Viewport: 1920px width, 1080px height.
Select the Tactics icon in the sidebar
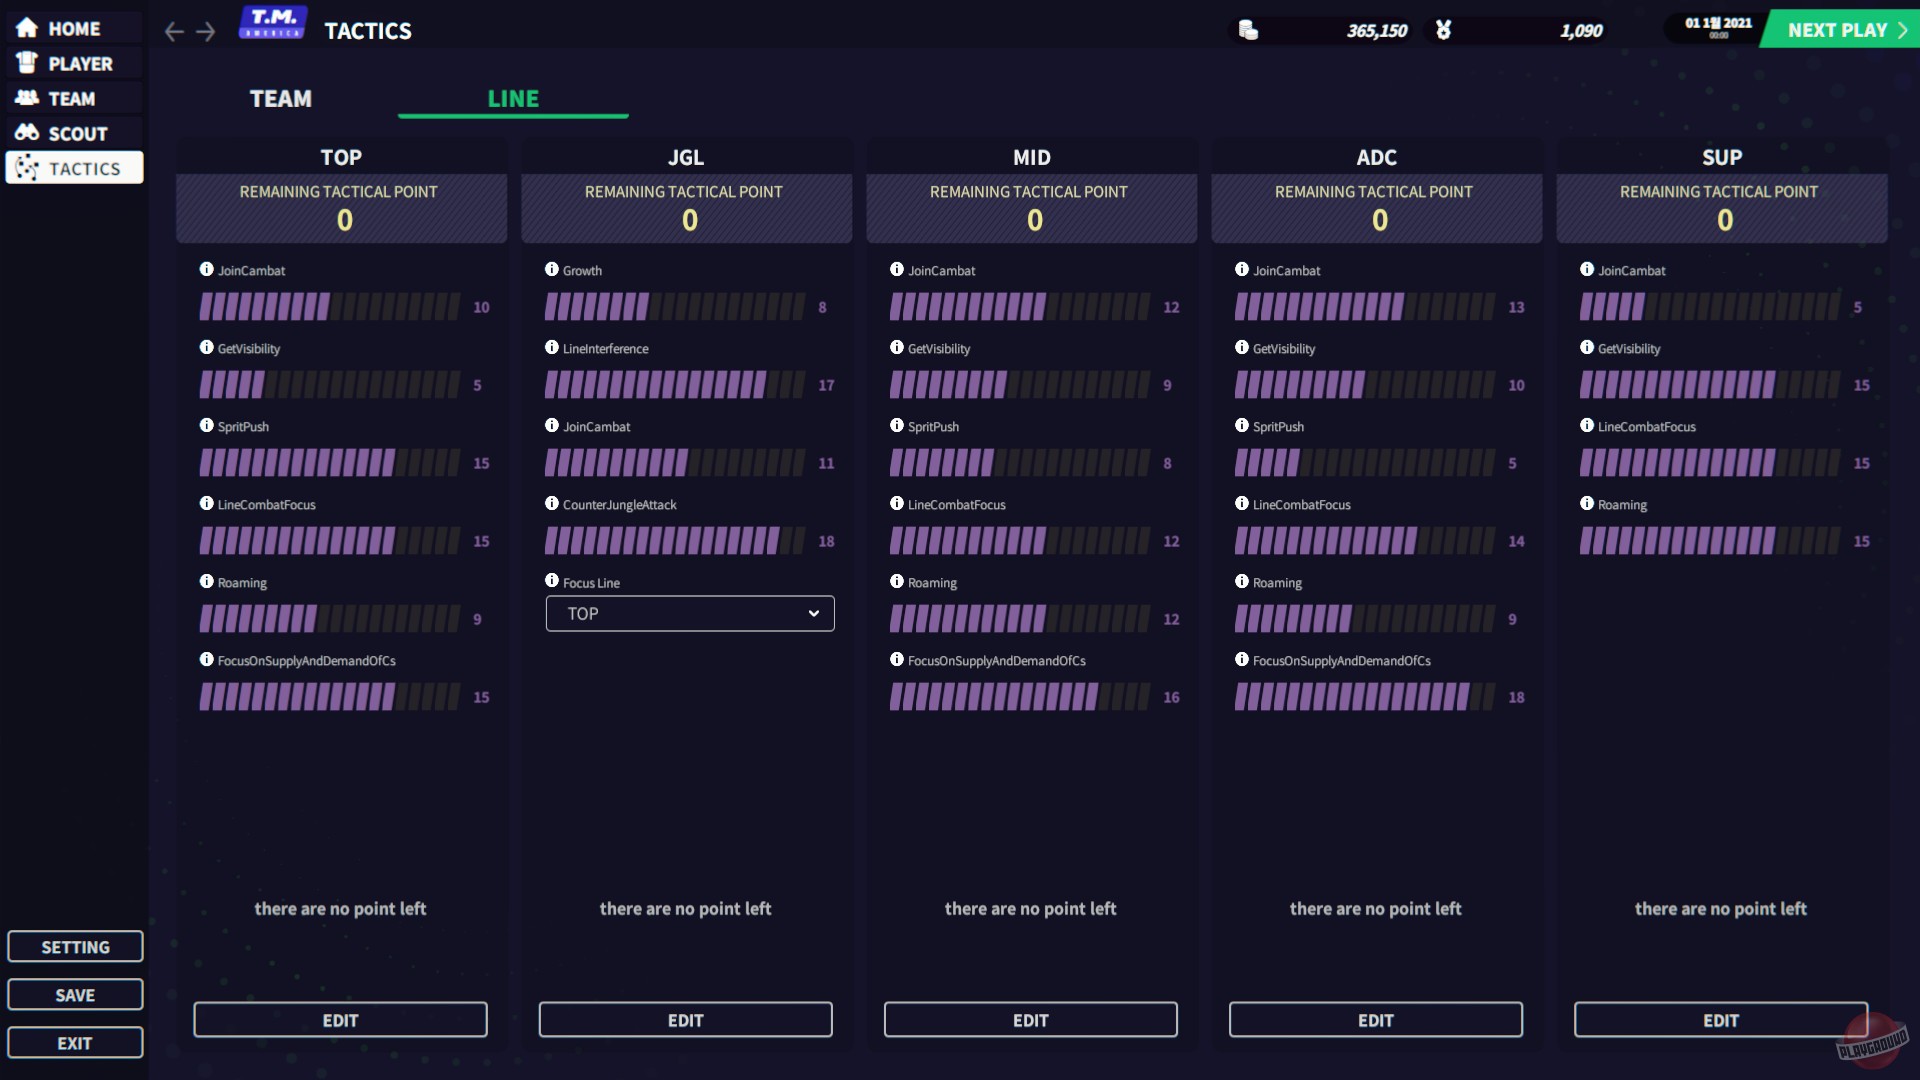(x=26, y=167)
